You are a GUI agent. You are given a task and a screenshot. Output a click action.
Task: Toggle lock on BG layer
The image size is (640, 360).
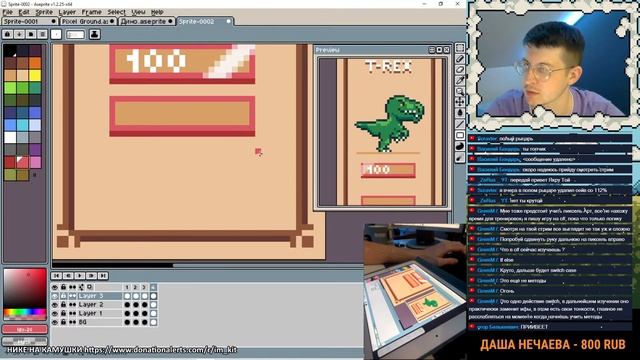pos(63,322)
